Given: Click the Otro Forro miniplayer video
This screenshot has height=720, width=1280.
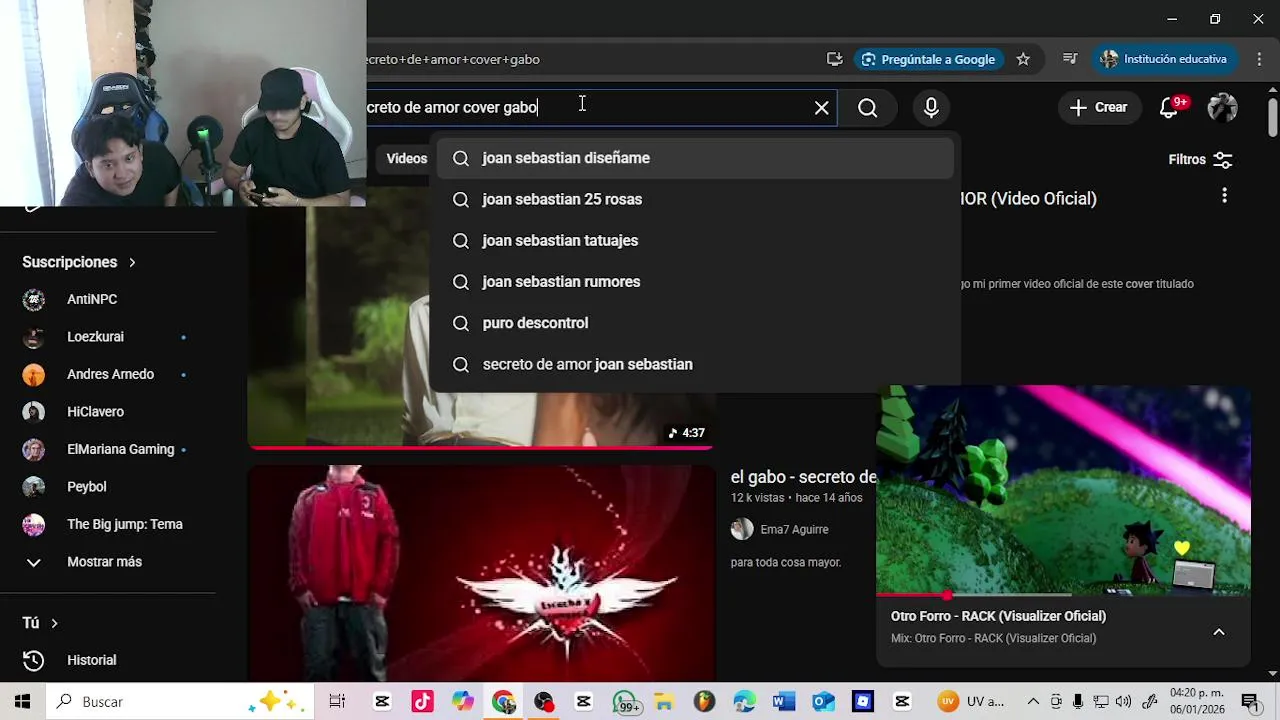Looking at the screenshot, I should coord(1063,490).
